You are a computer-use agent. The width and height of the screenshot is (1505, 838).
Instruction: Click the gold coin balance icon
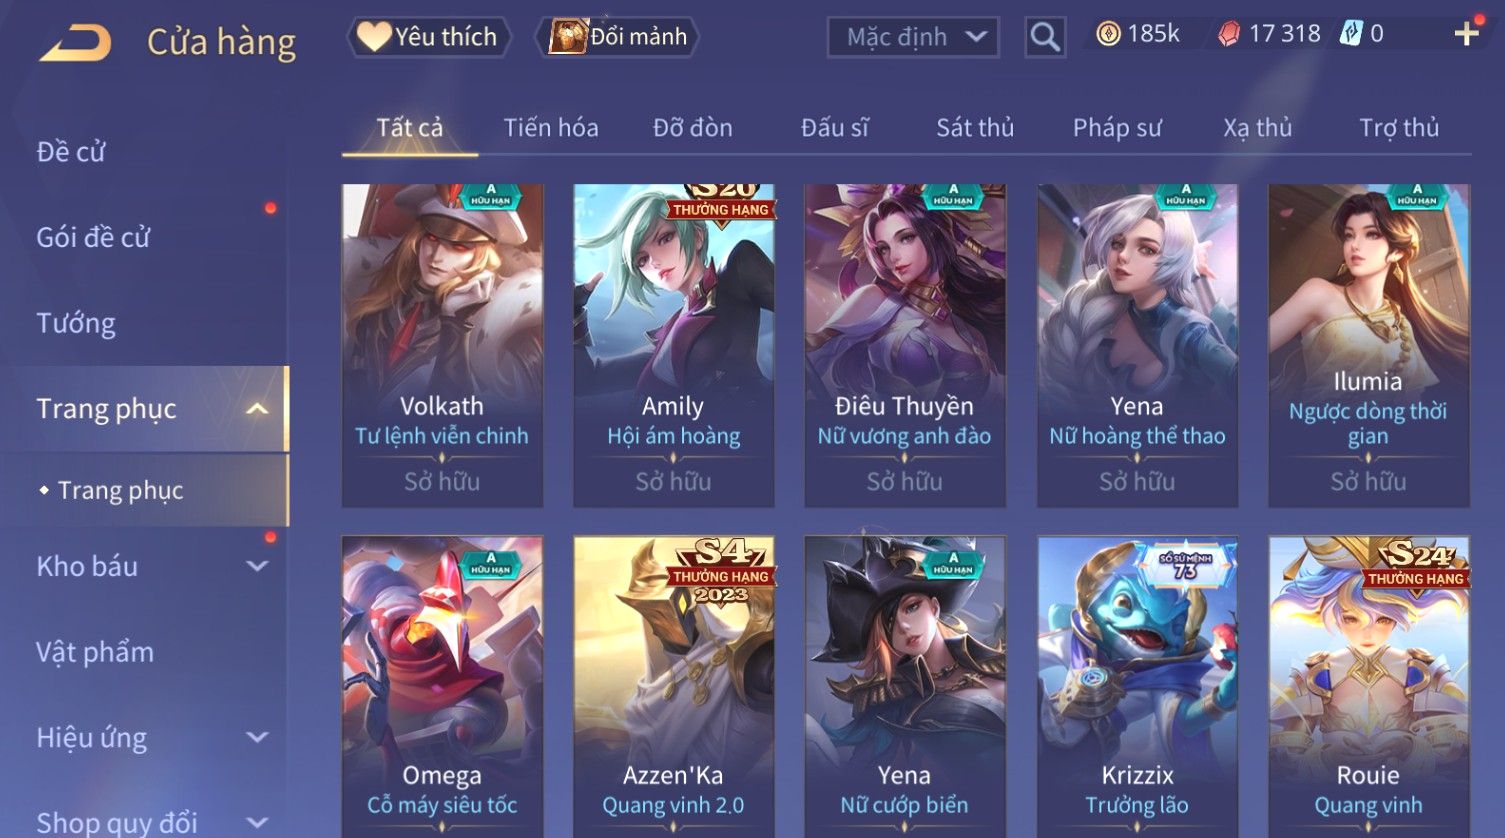coord(1107,35)
